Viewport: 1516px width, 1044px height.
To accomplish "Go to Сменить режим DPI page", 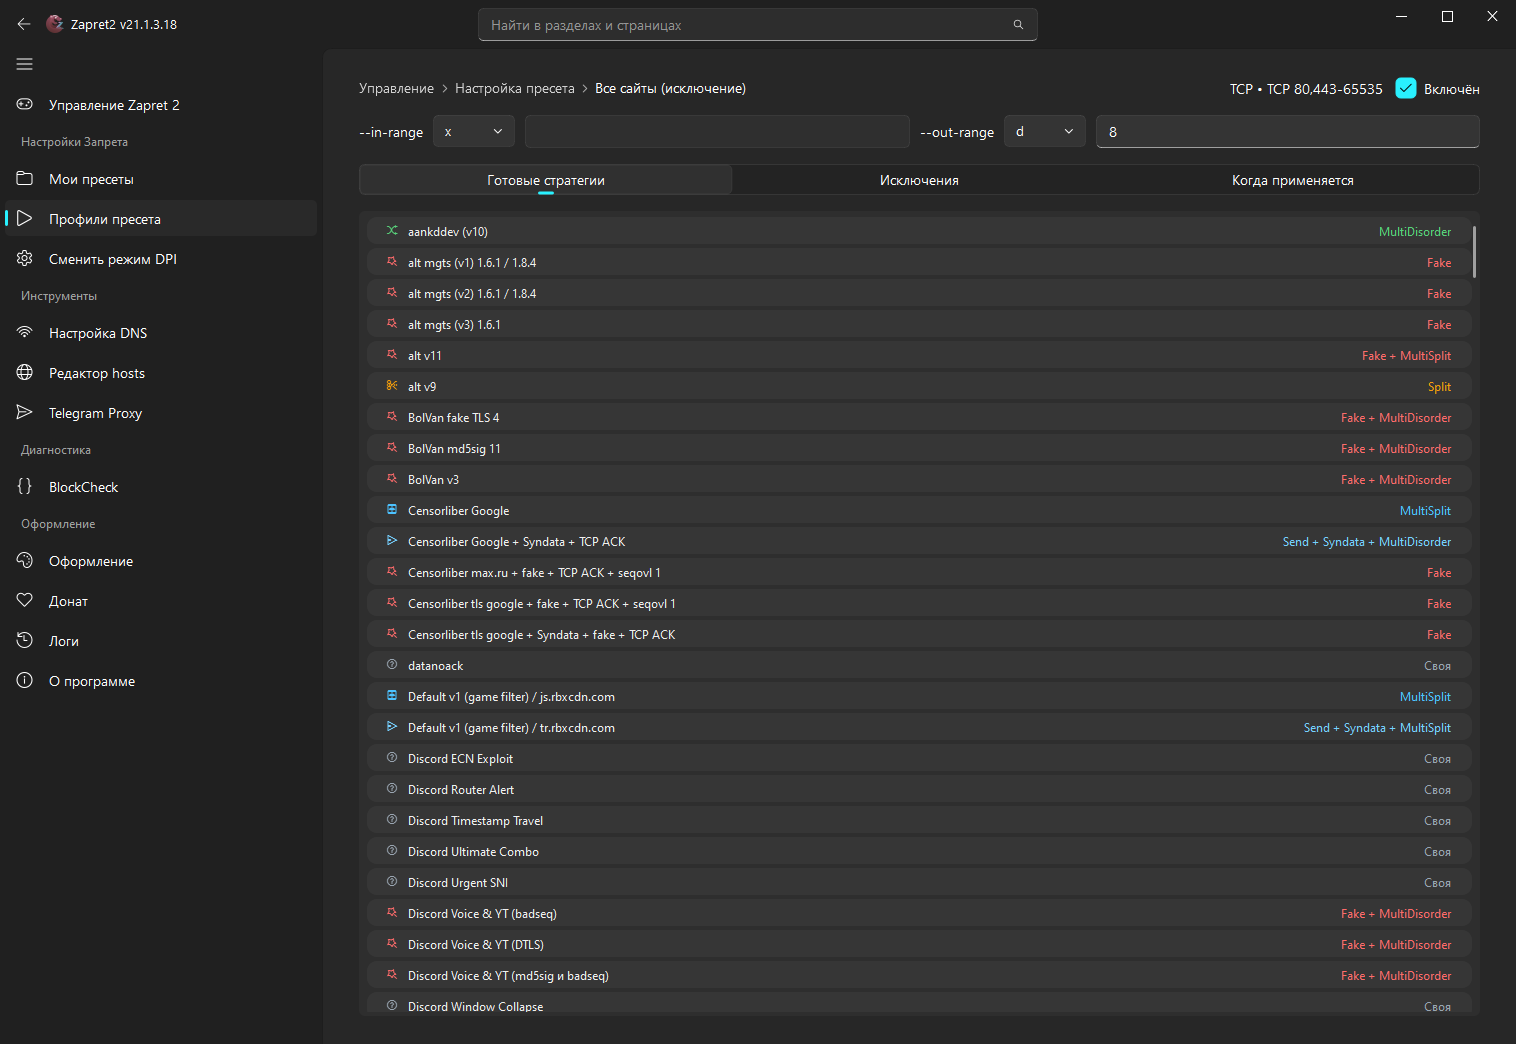I will [161, 259].
